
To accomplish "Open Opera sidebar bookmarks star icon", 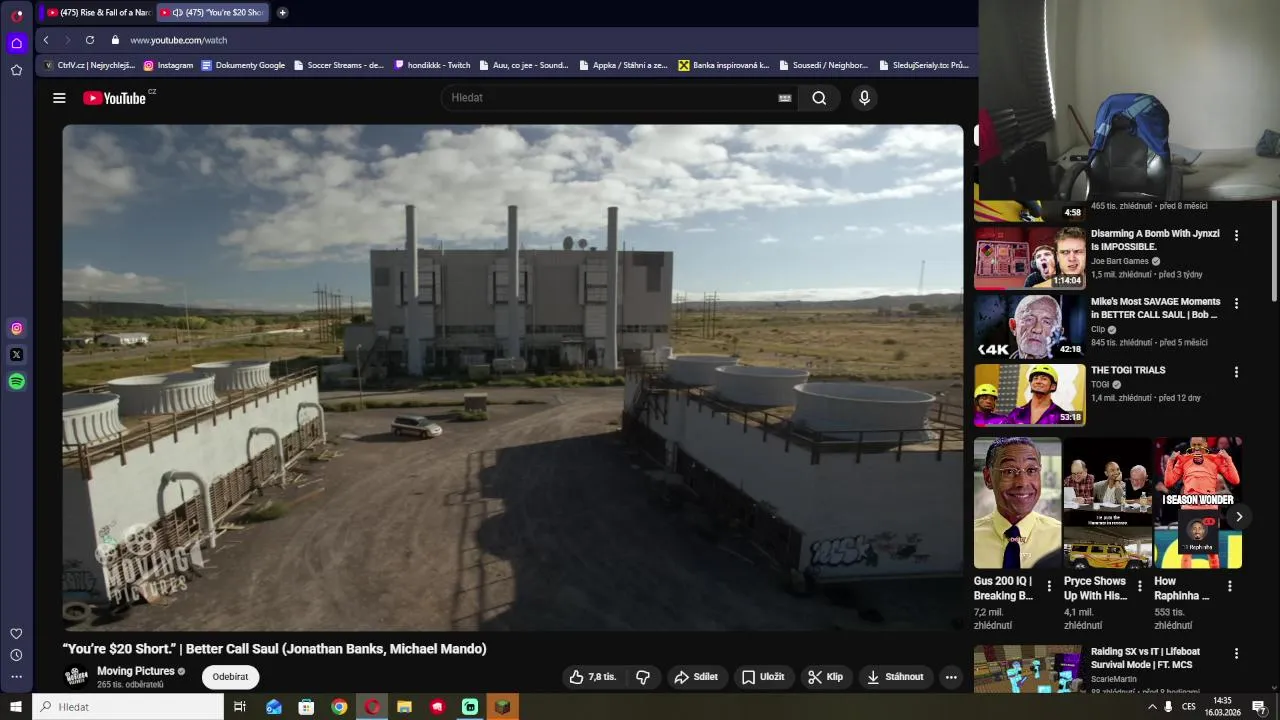I will coord(16,70).
